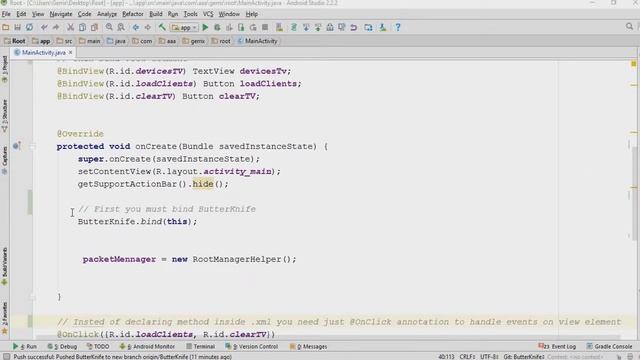The height and width of the screenshot is (360, 640).
Task: Click the UTF-8 encoding selector
Action: pos(489,357)
